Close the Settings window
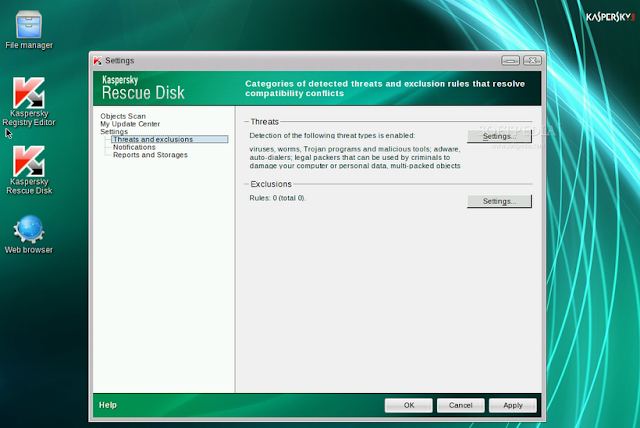This screenshot has height=428, width=640. pyautogui.click(x=532, y=60)
